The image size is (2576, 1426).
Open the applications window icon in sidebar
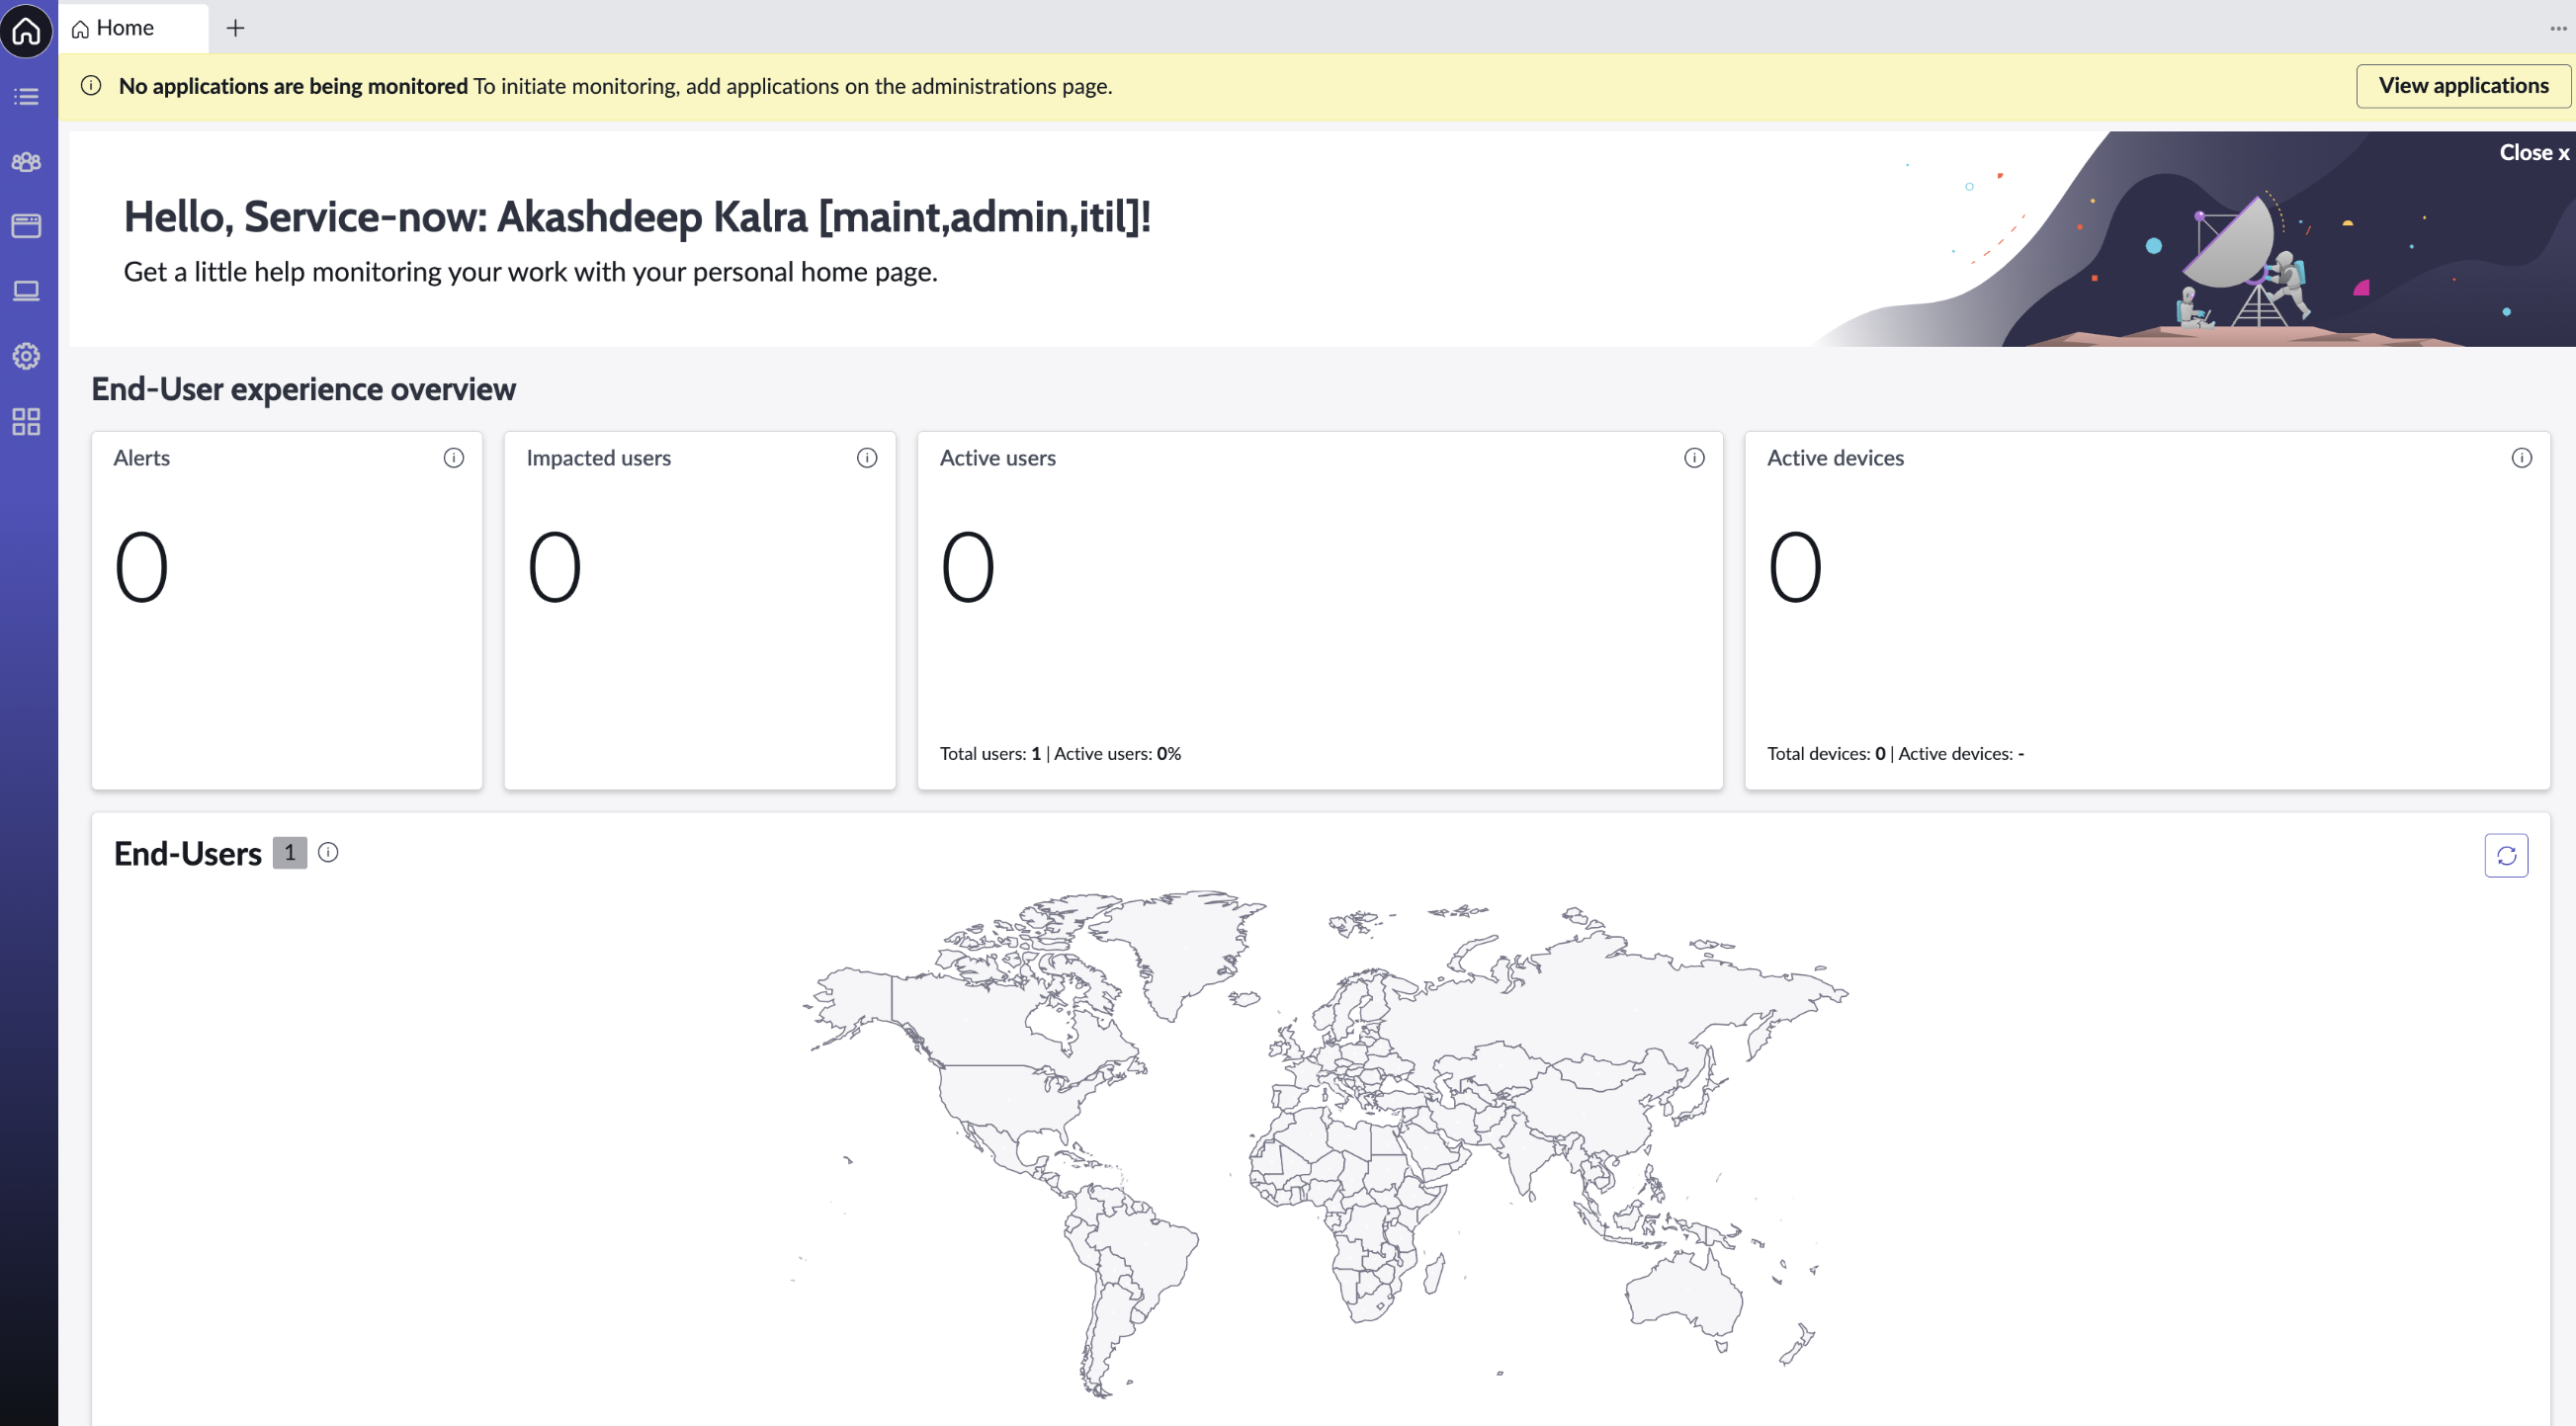(x=27, y=226)
